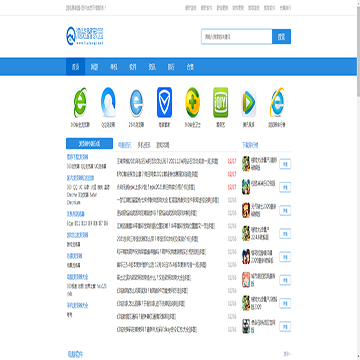Click the site logo beside liulanqi.net
Viewport: 360px width, 360px height.
[85, 36]
